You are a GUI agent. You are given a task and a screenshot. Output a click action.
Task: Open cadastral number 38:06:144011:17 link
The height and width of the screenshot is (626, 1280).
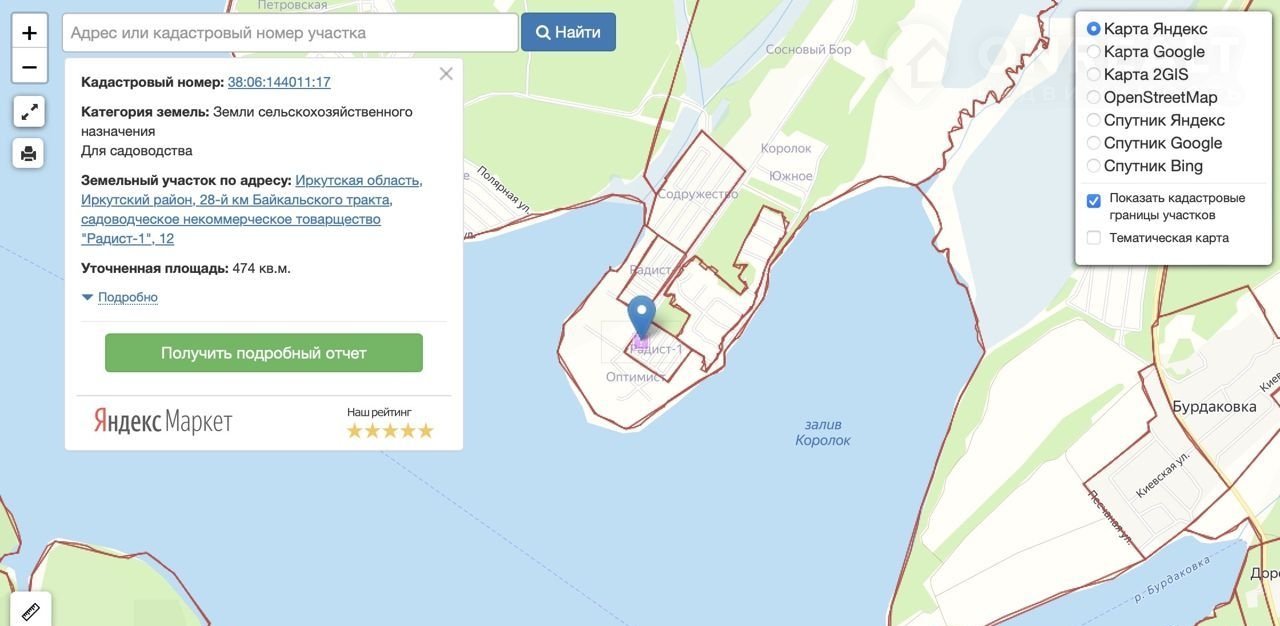click(279, 82)
